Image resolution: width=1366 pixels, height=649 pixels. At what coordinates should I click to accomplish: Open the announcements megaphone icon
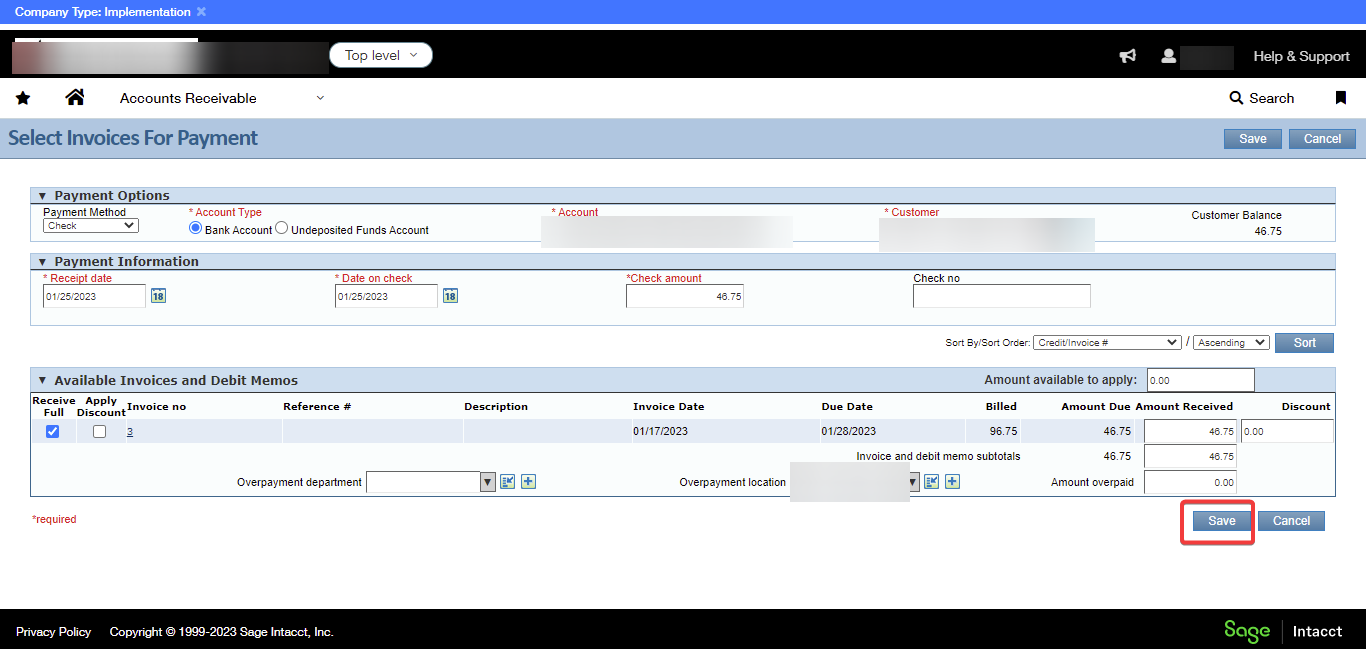click(1128, 56)
